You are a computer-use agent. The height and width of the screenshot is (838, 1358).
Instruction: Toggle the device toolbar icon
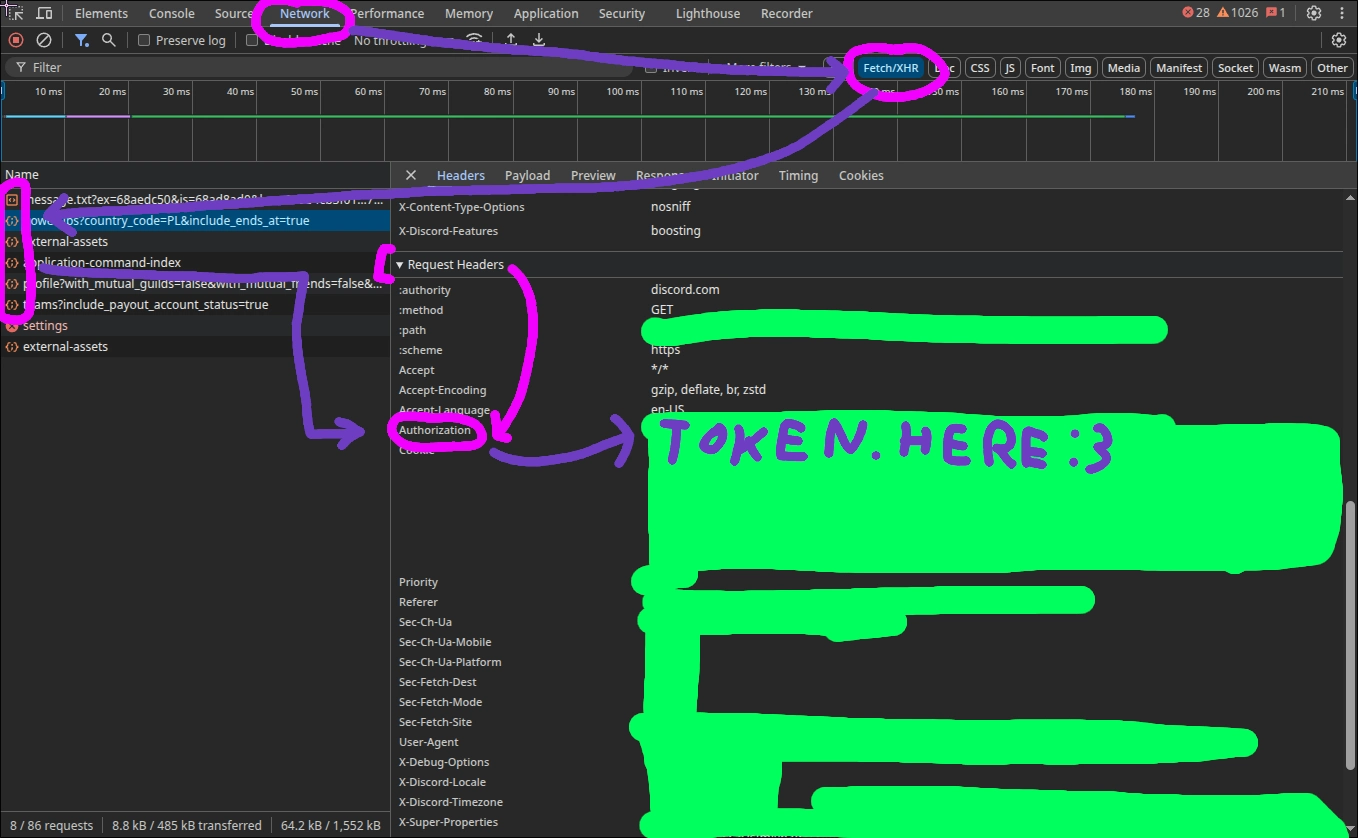(x=45, y=13)
